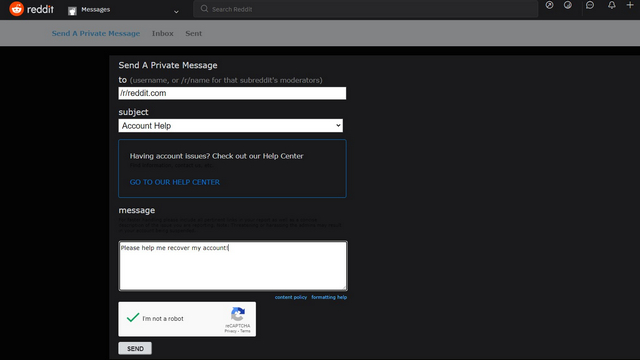
Task: Open the Popular compass icon
Action: pyautogui.click(x=549, y=5)
